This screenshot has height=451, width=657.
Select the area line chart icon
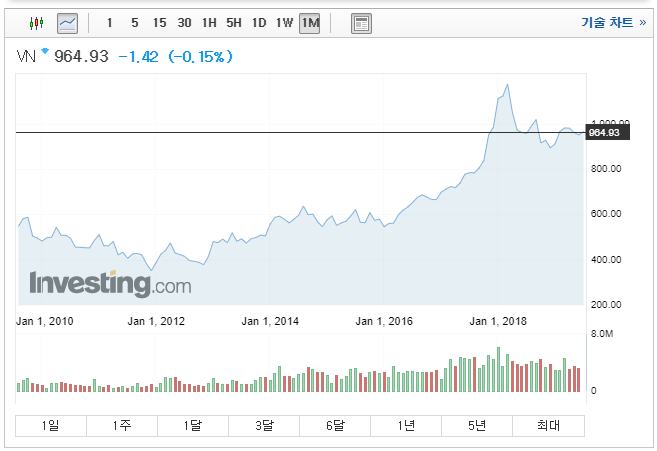point(67,23)
